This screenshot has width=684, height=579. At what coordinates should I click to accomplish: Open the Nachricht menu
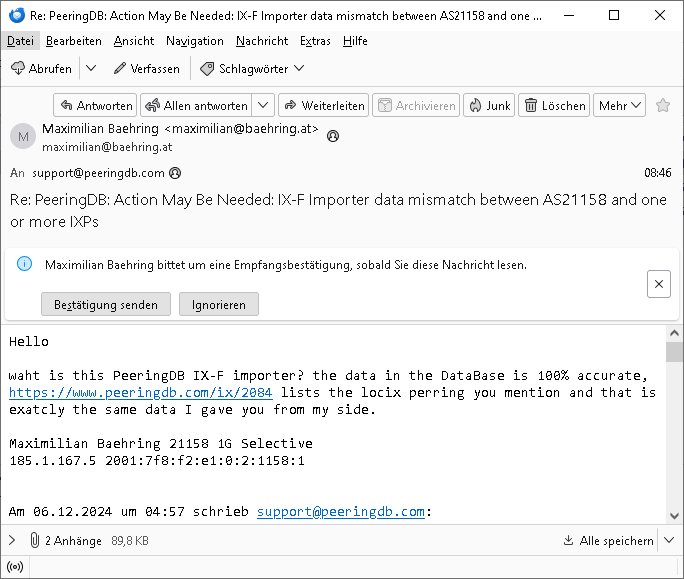262,41
